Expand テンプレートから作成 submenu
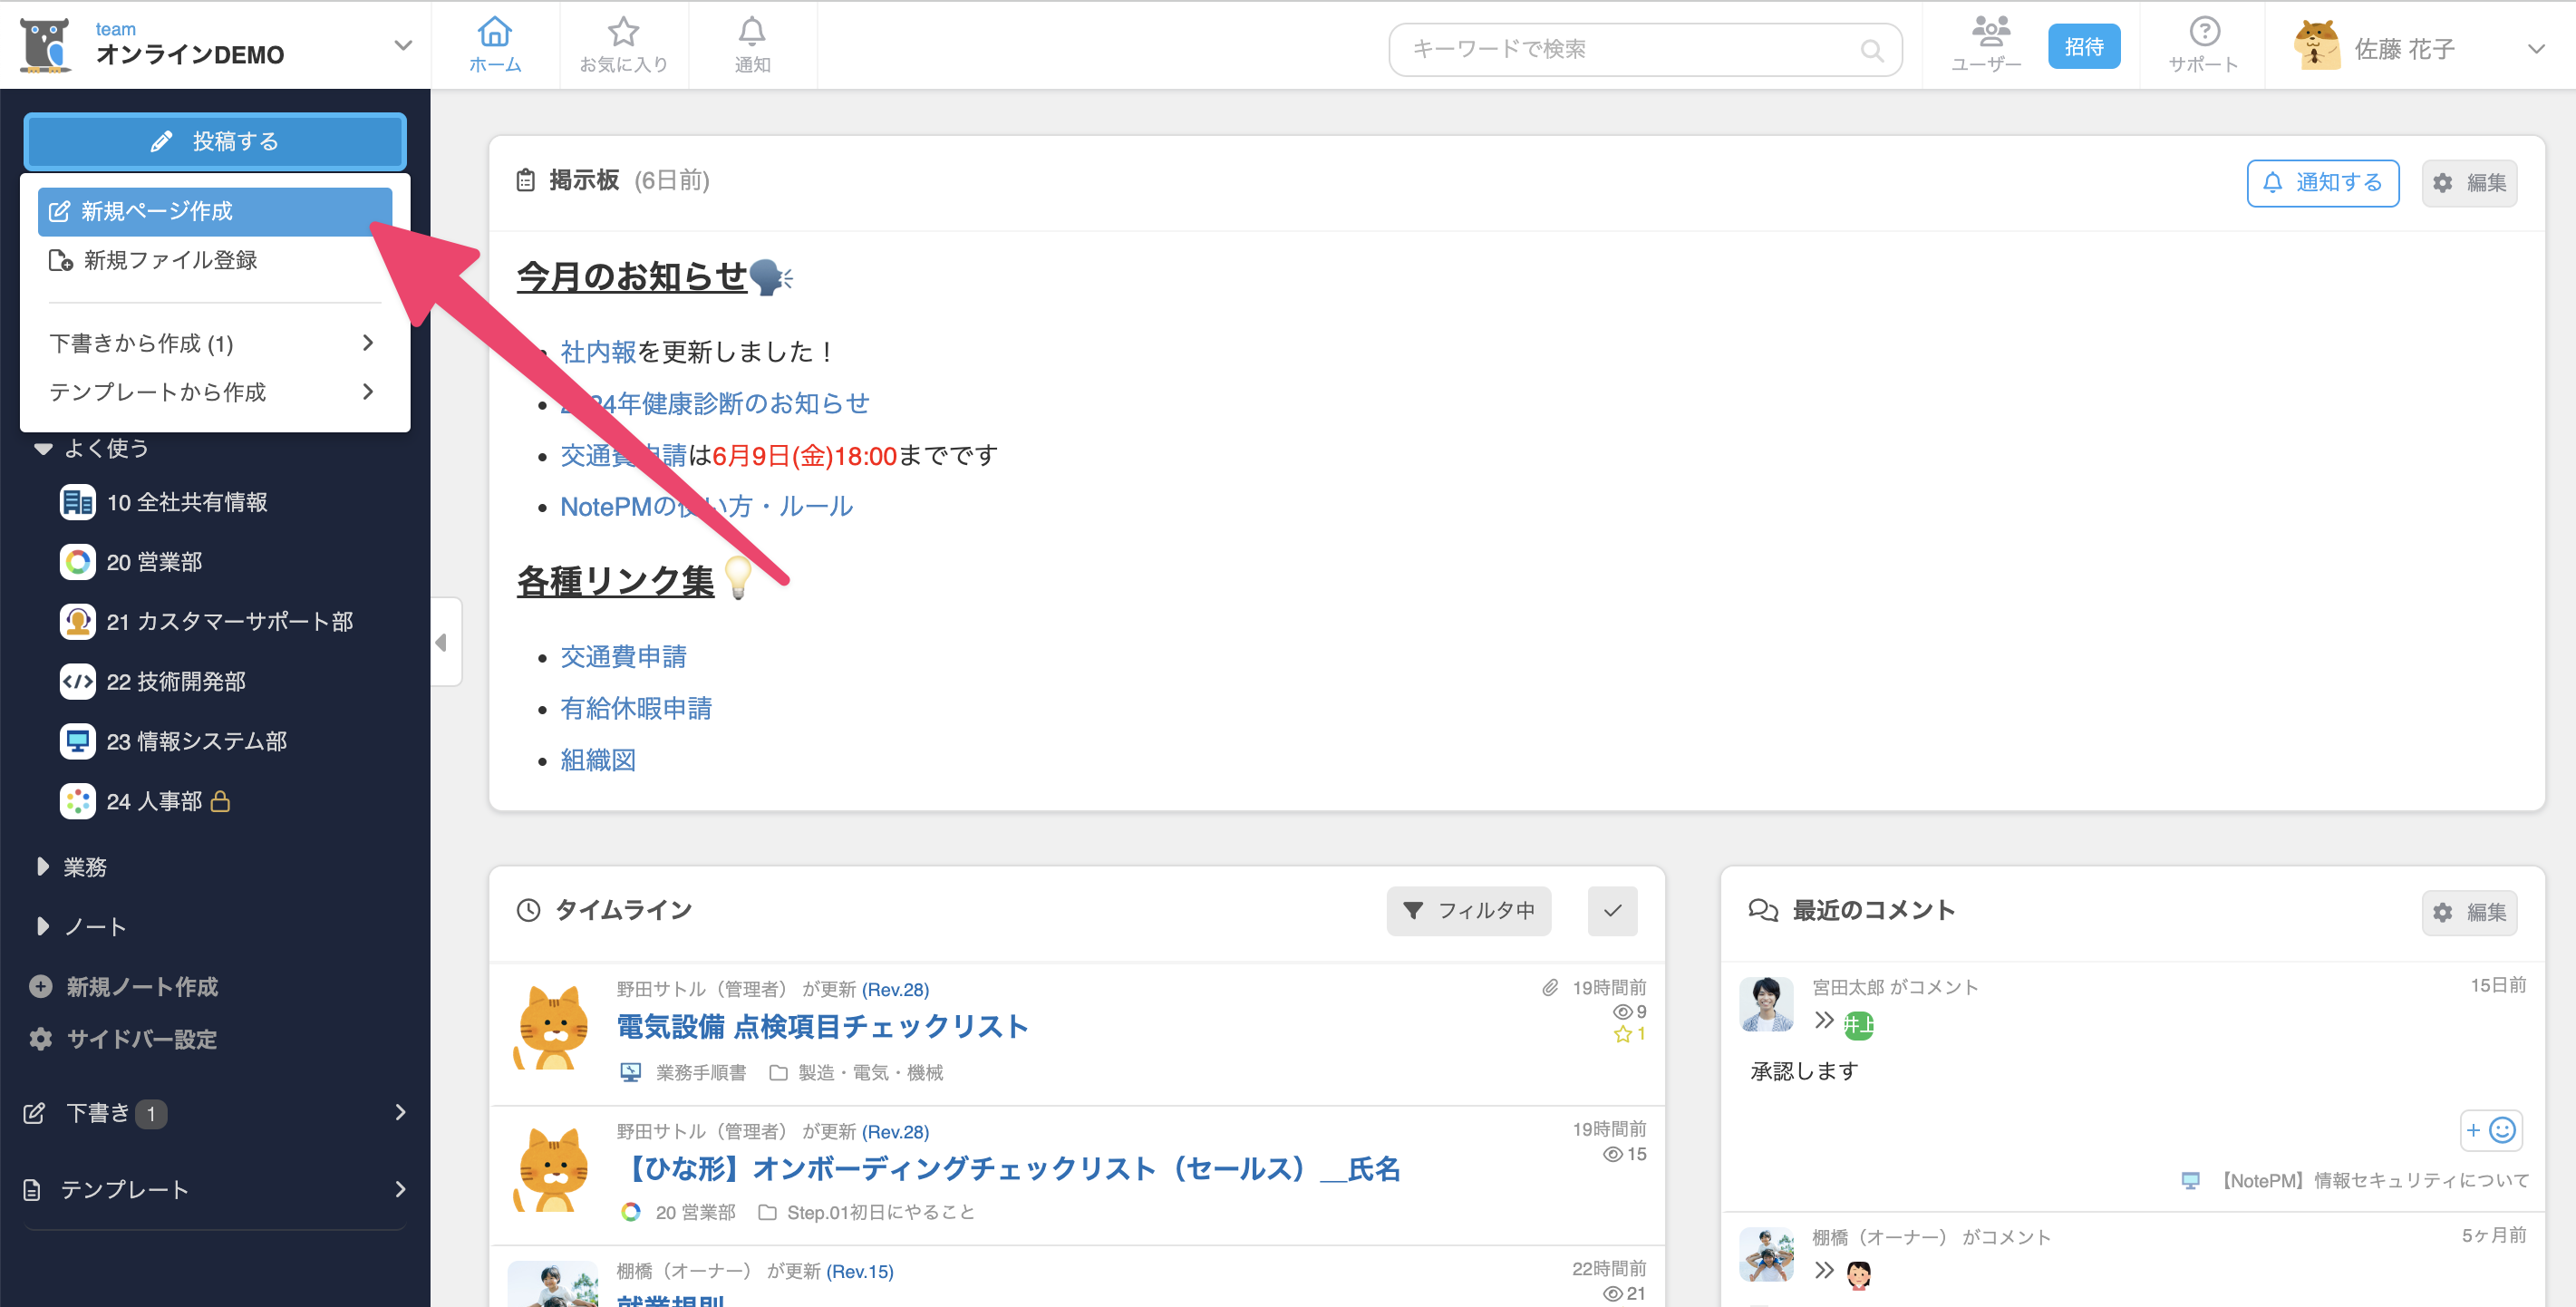Viewport: 2576px width, 1307px height. (x=214, y=392)
